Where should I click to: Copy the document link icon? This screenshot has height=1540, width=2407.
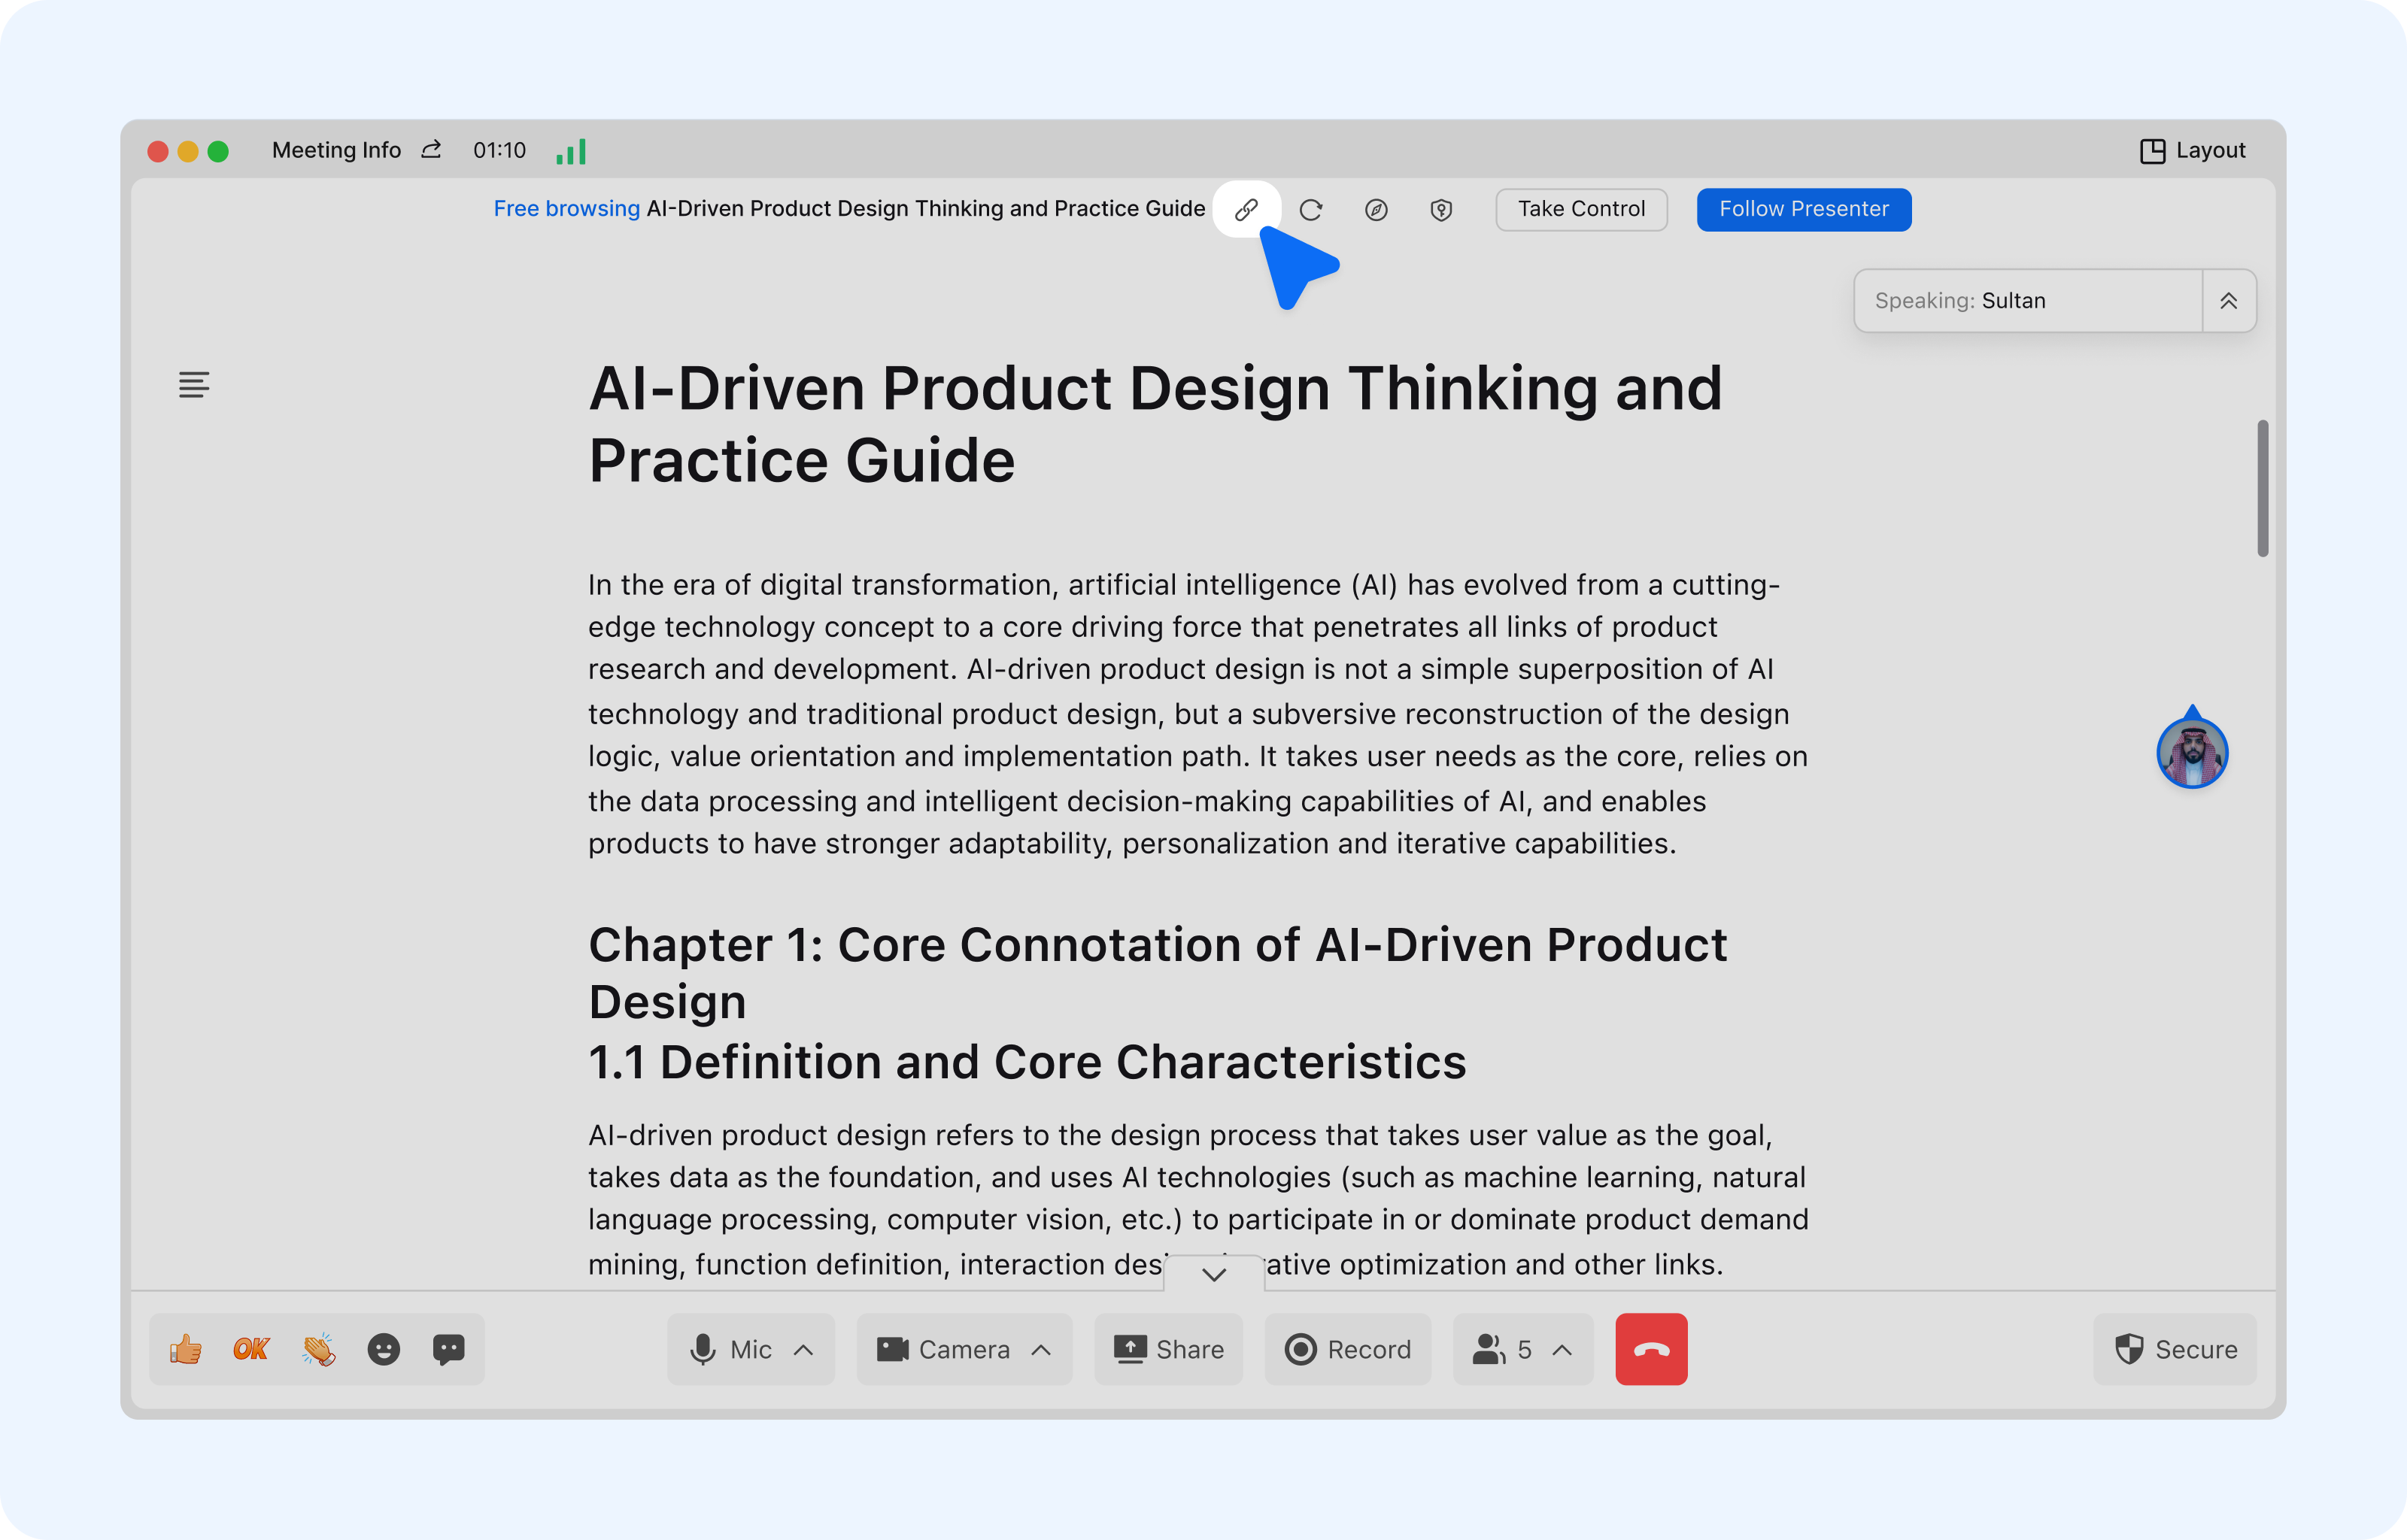[1246, 209]
